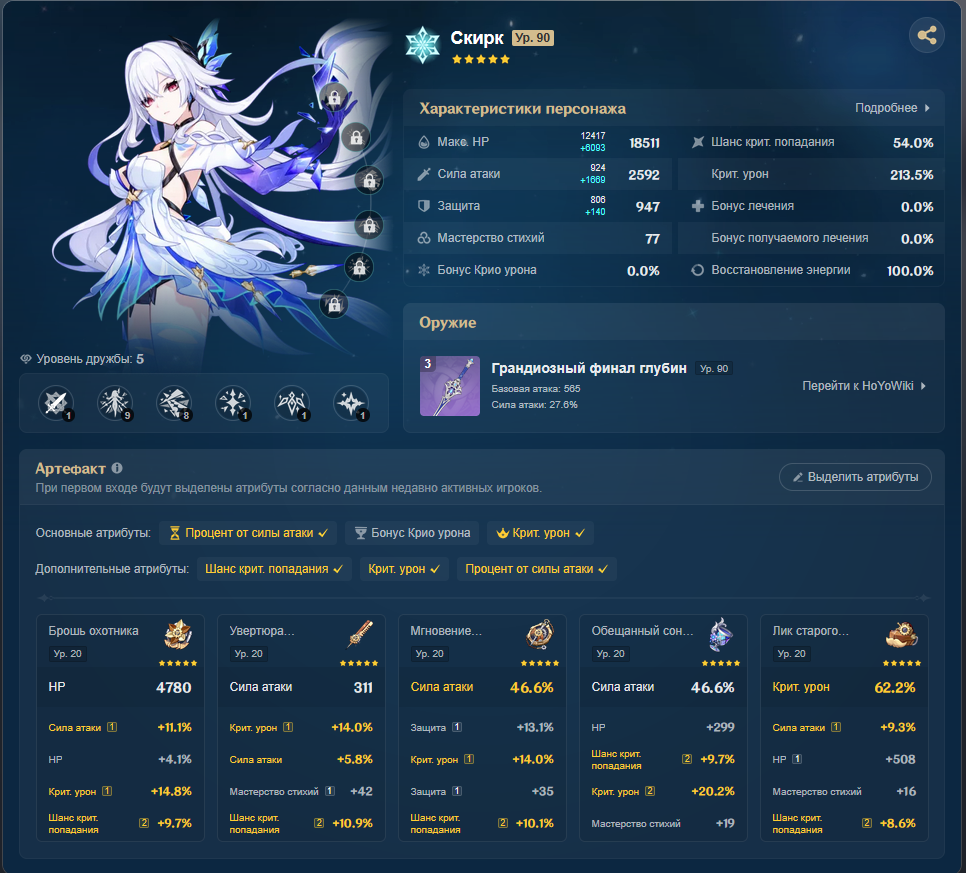The image size is (966, 873).
Task: Open the fifth passive talent icon
Action: (292, 404)
